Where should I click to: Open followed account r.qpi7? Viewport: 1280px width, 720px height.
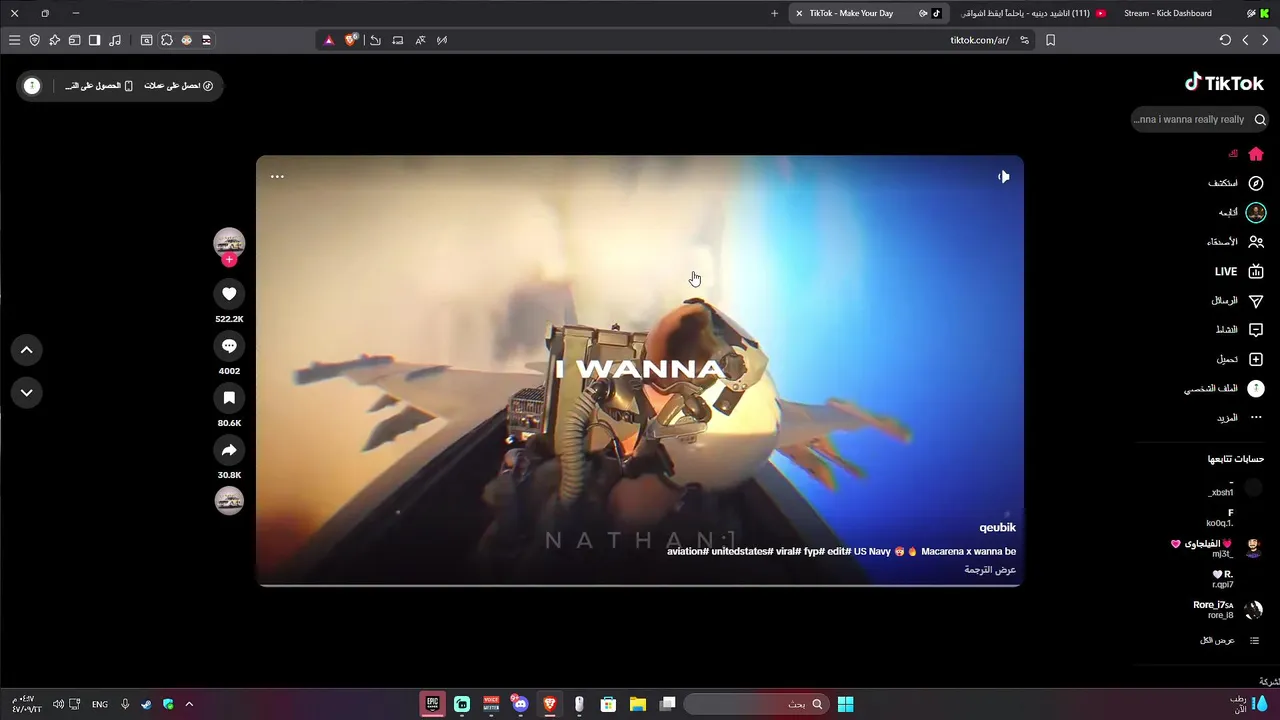1235,579
